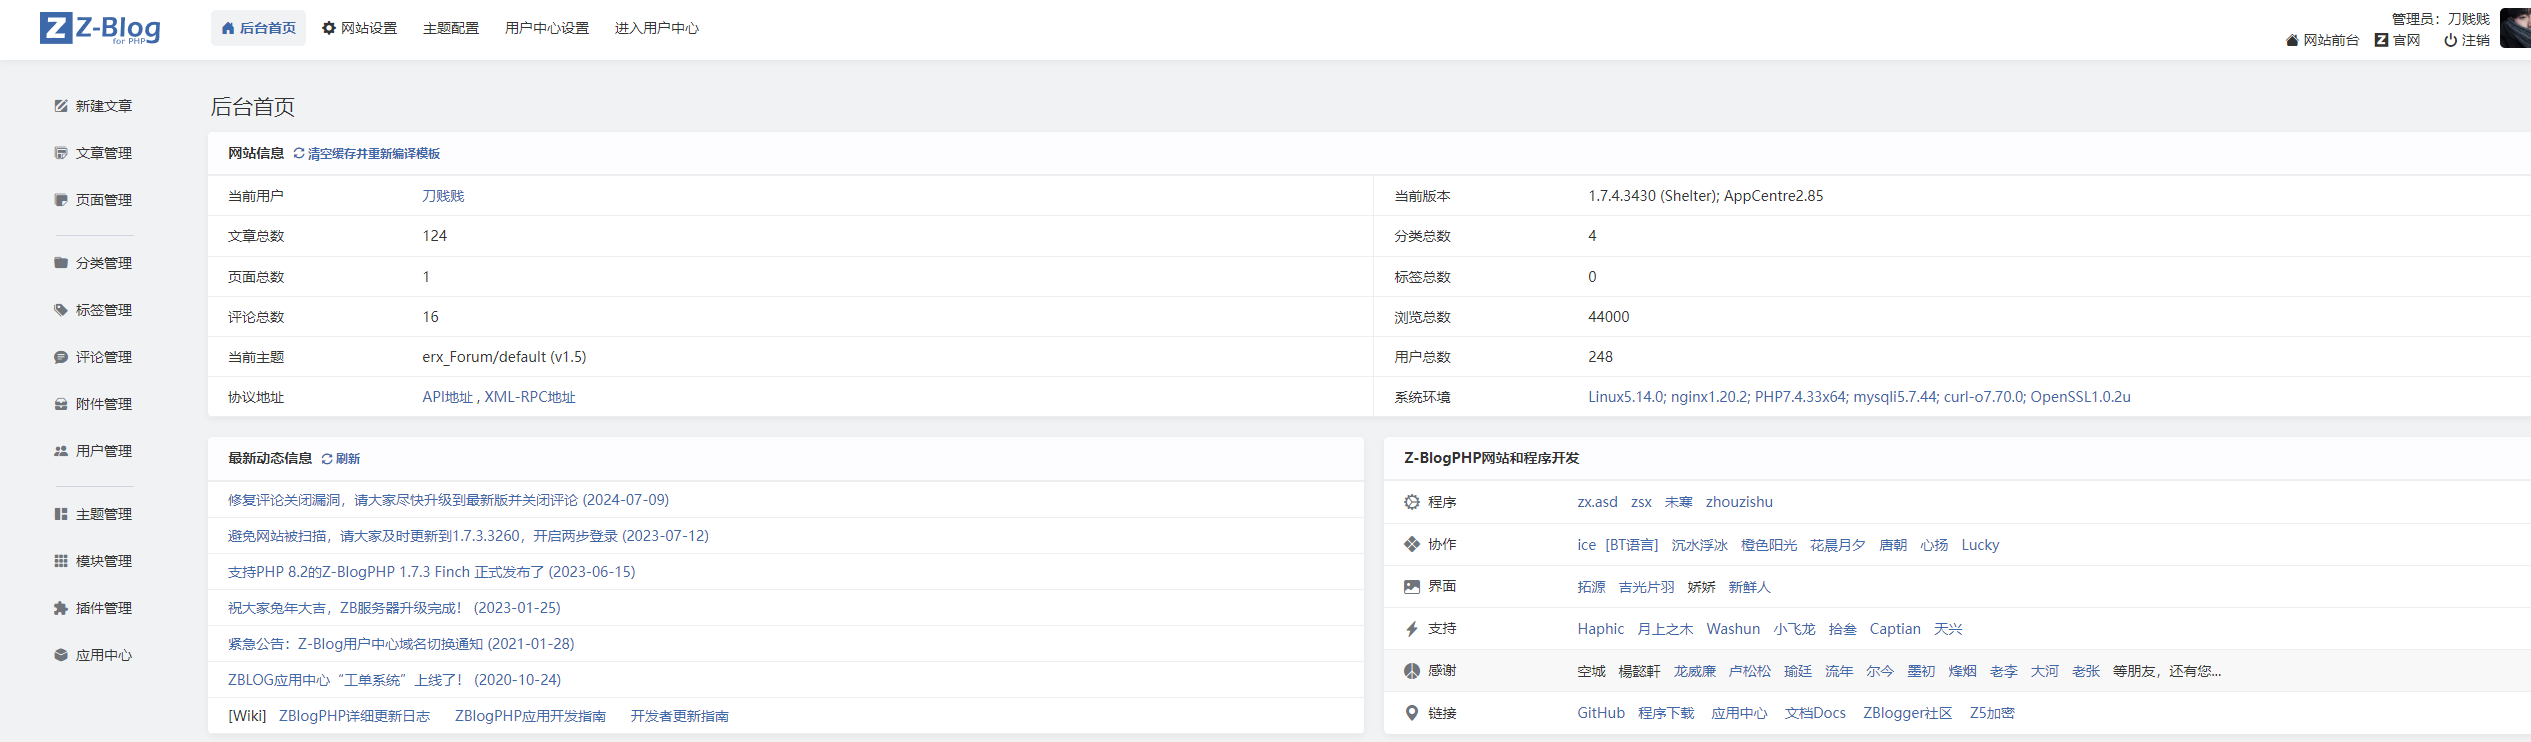Open the ZBlogPHP应用开发指南 wiki link

[530, 716]
